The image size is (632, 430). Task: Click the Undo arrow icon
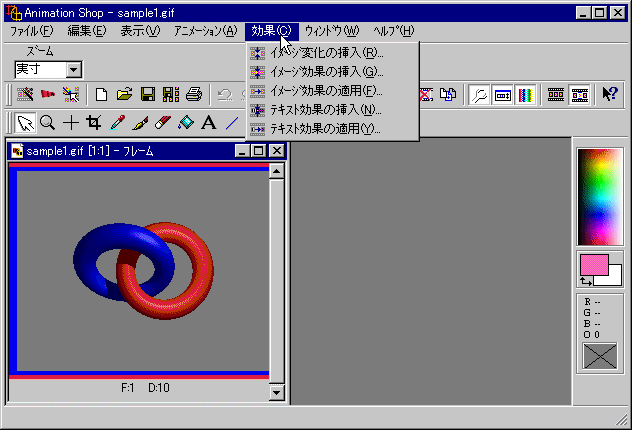tap(225, 95)
